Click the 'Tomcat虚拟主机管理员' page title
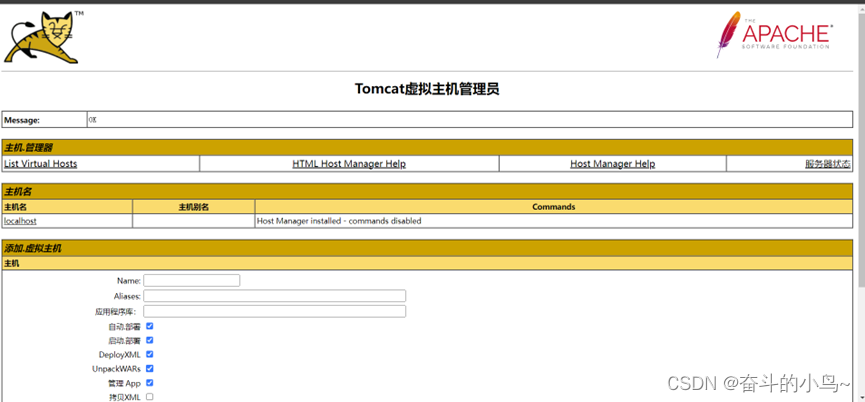This screenshot has width=865, height=402. (427, 89)
